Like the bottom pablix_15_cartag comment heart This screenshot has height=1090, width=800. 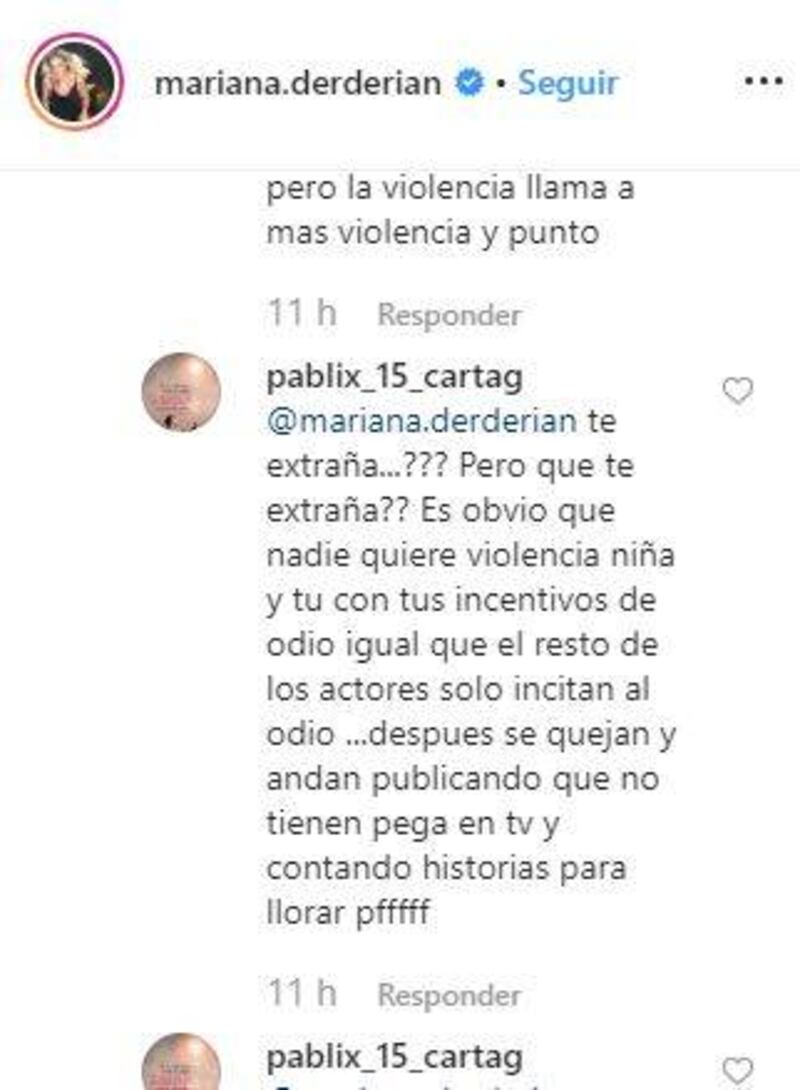click(x=737, y=1071)
